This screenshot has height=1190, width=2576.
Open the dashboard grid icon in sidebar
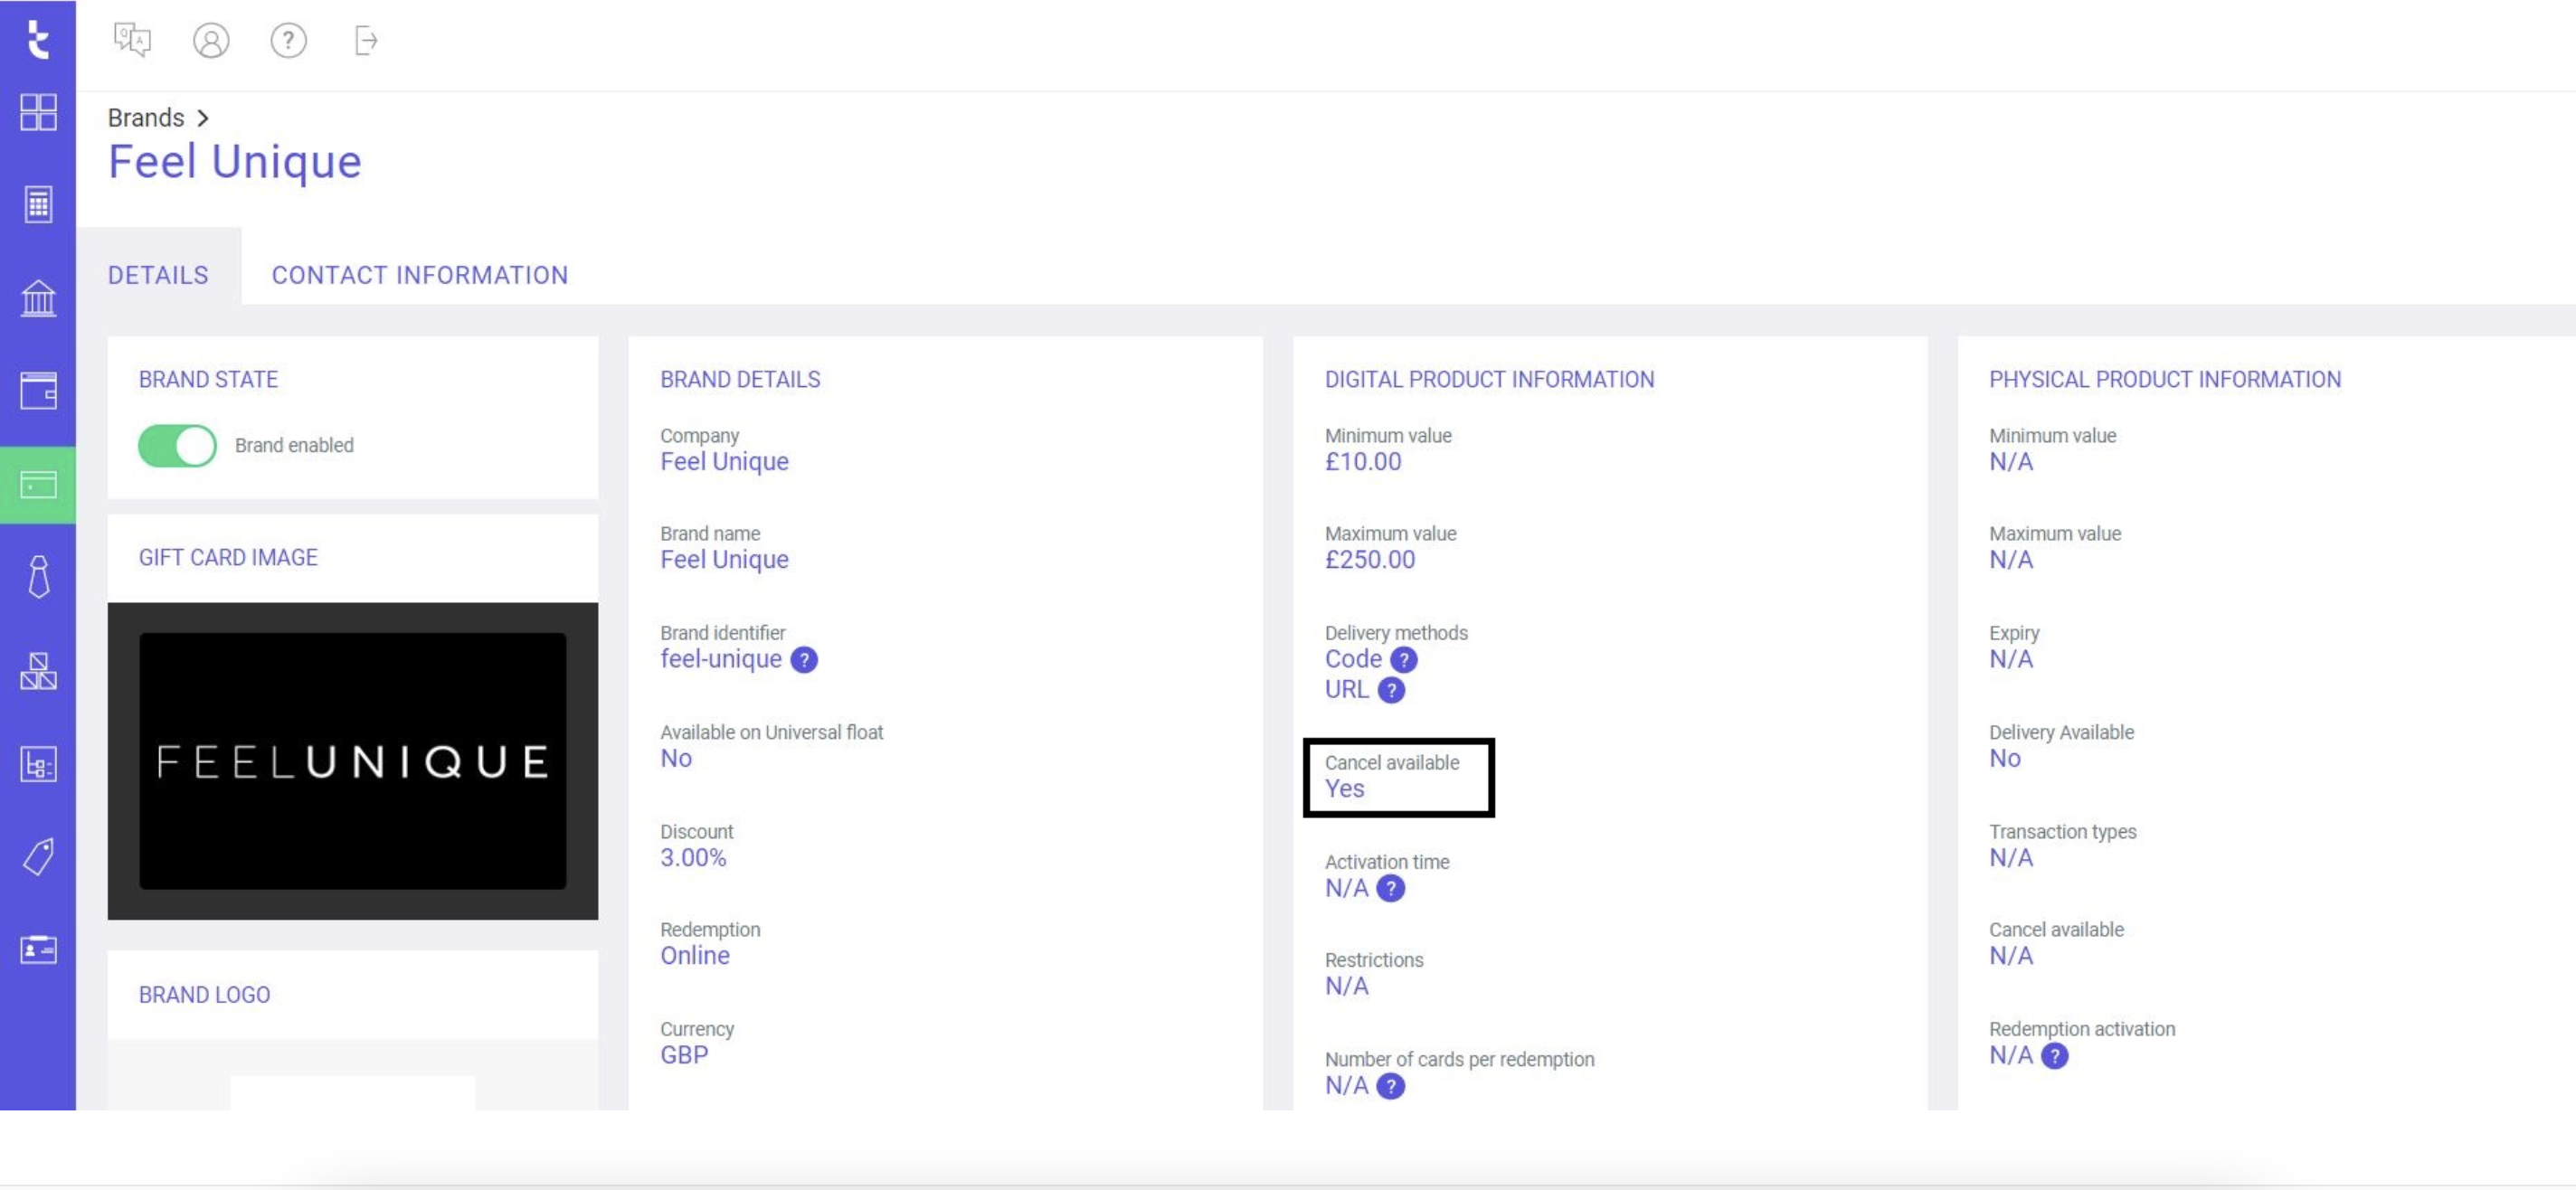pyautogui.click(x=38, y=112)
